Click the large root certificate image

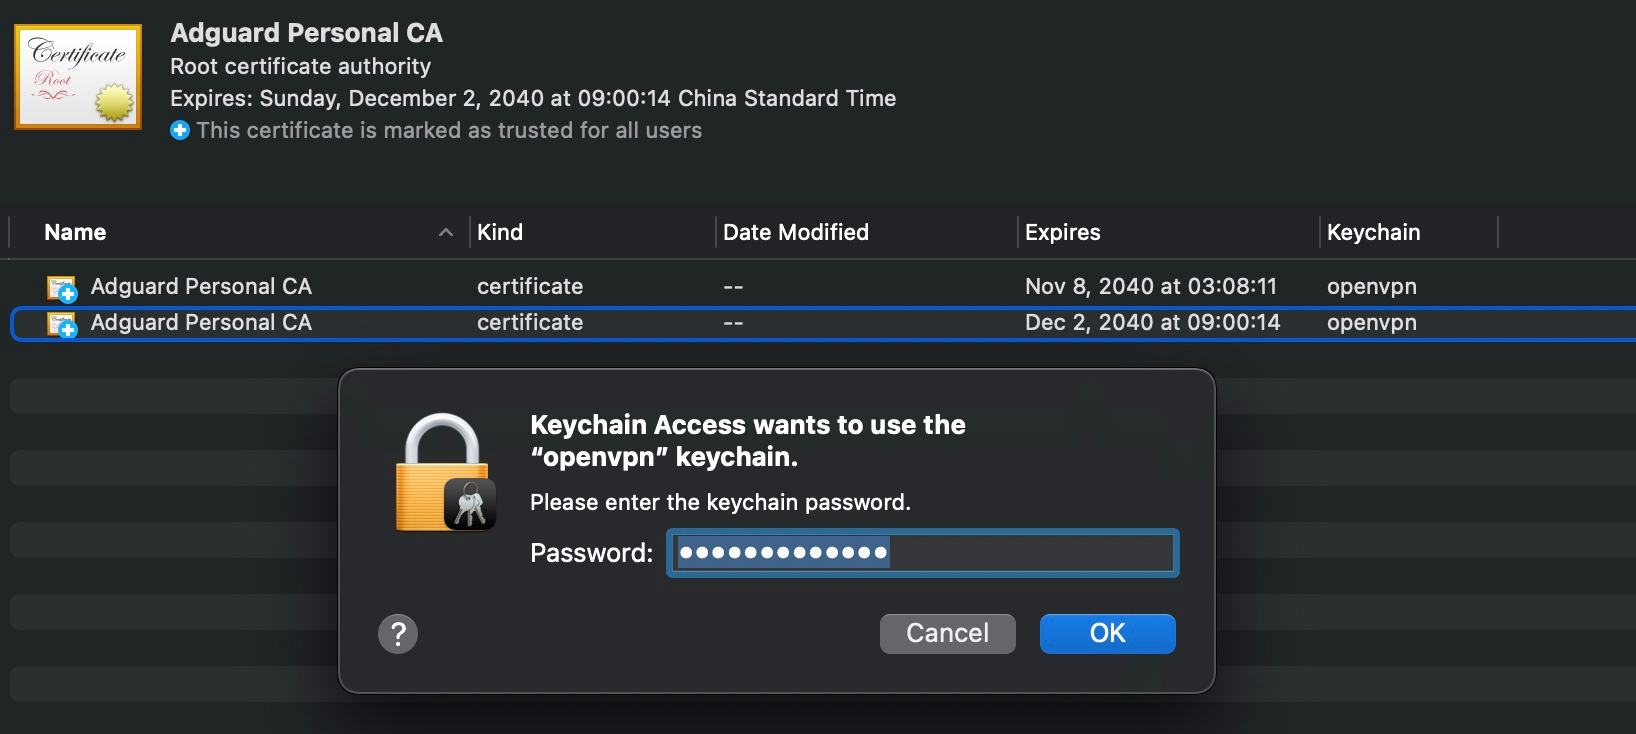[78, 78]
